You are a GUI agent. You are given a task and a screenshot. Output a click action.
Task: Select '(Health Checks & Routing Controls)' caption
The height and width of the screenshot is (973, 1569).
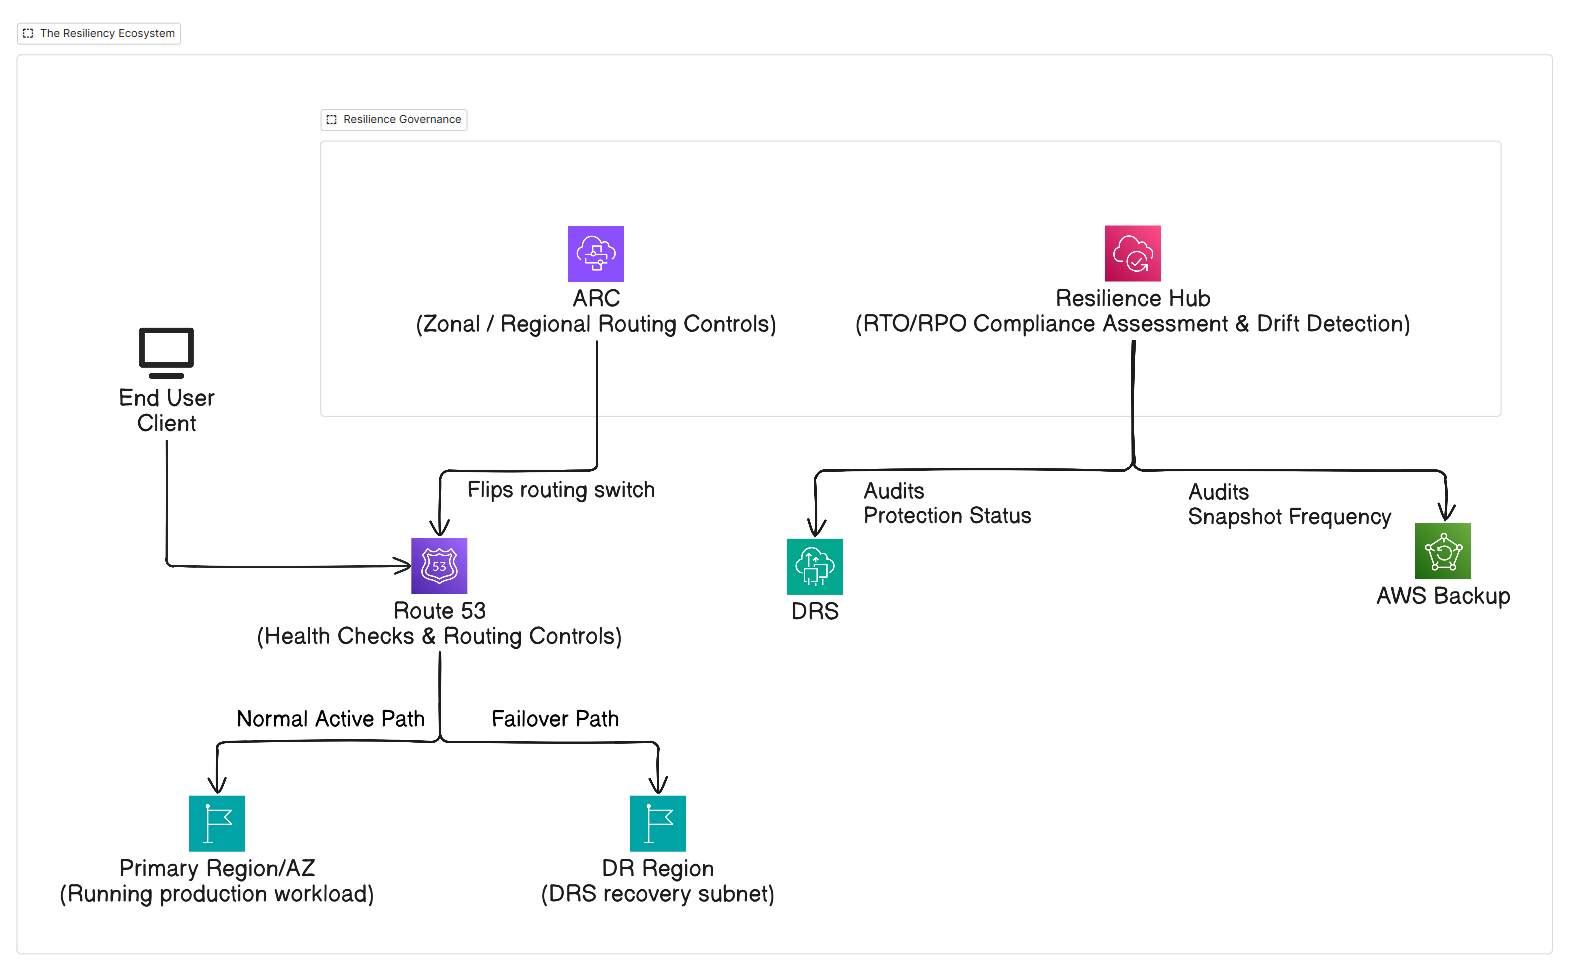[439, 636]
